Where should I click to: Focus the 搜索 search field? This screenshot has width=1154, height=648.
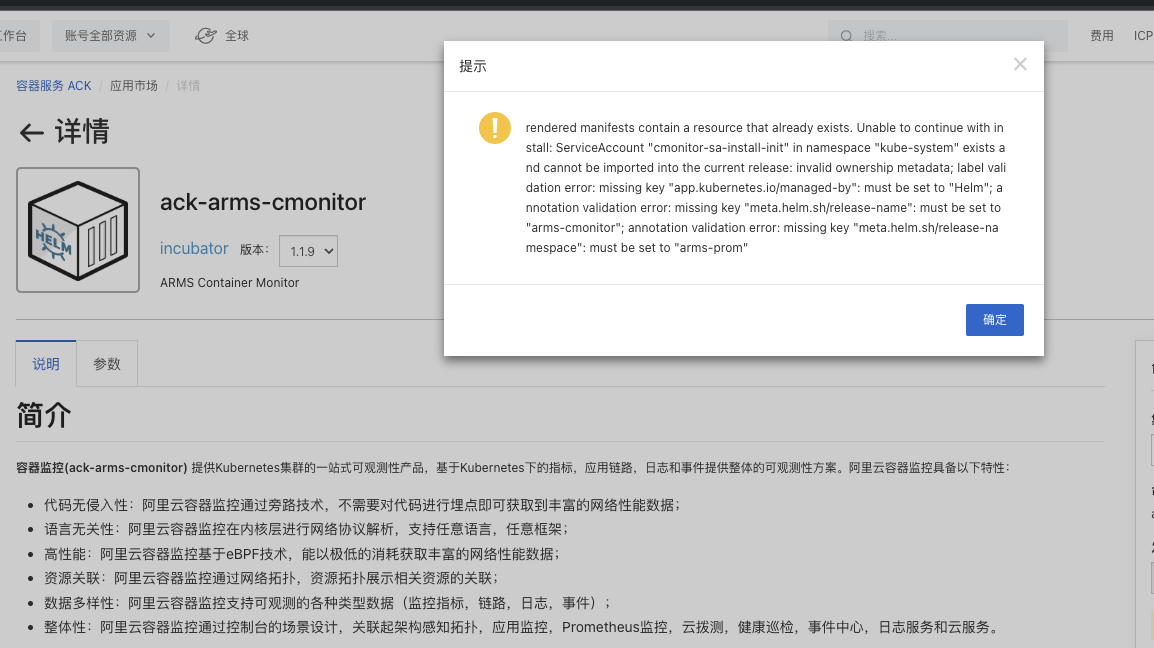click(x=948, y=35)
